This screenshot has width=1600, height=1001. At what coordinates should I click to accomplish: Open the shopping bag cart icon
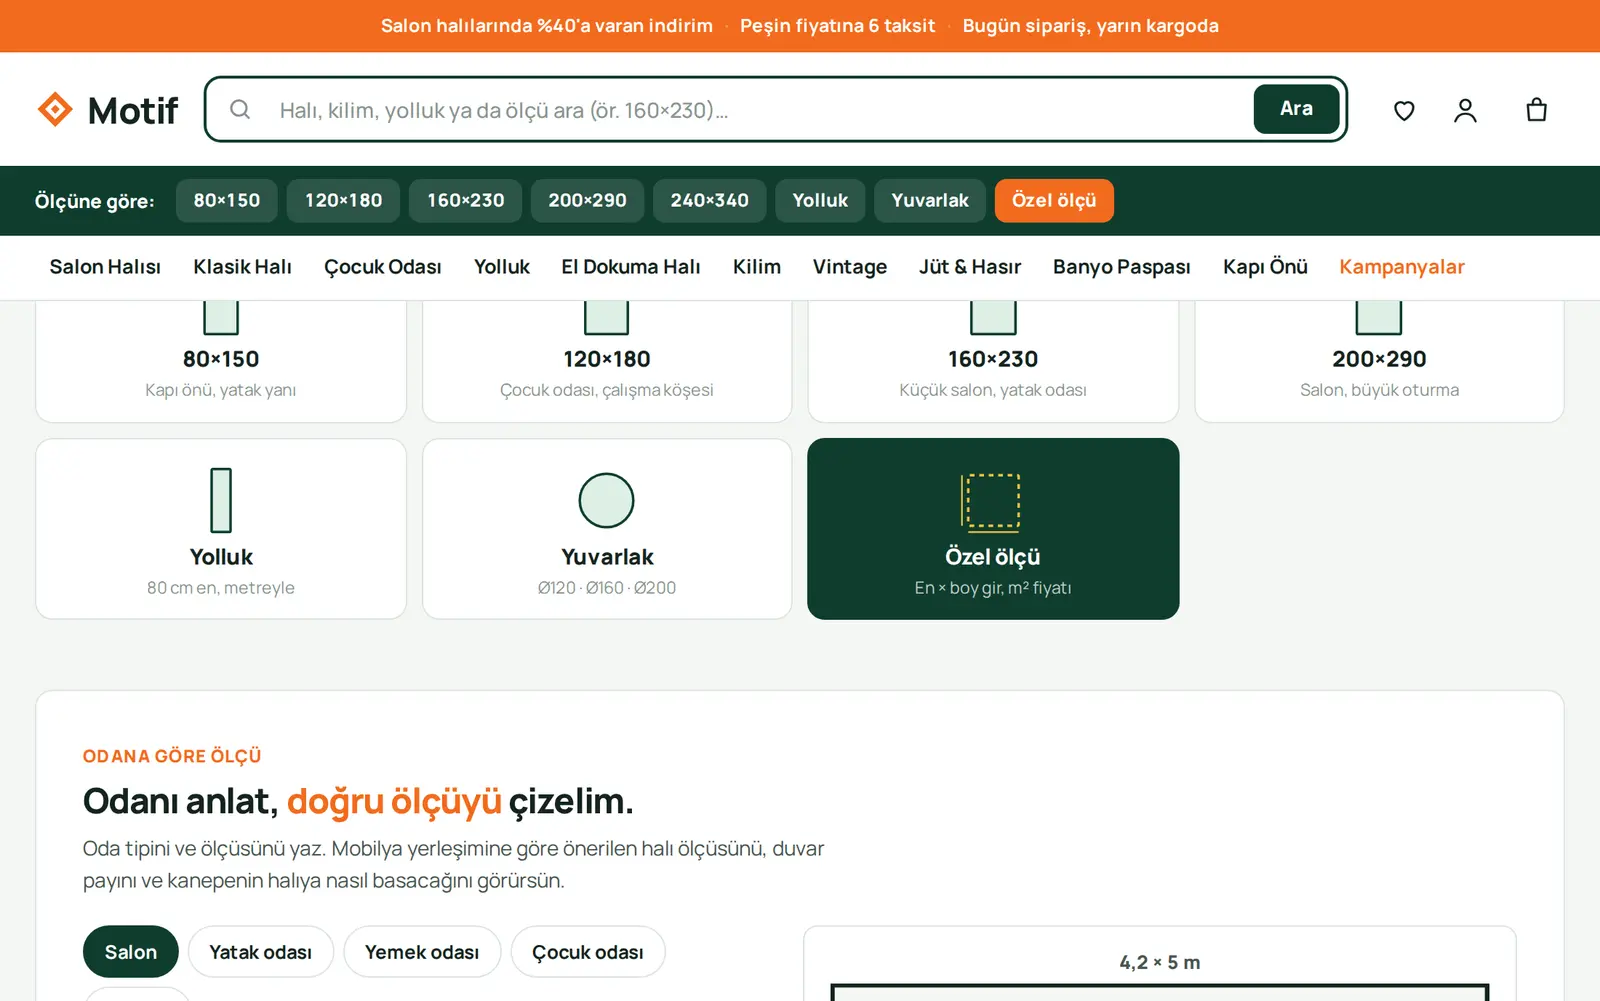[1537, 110]
